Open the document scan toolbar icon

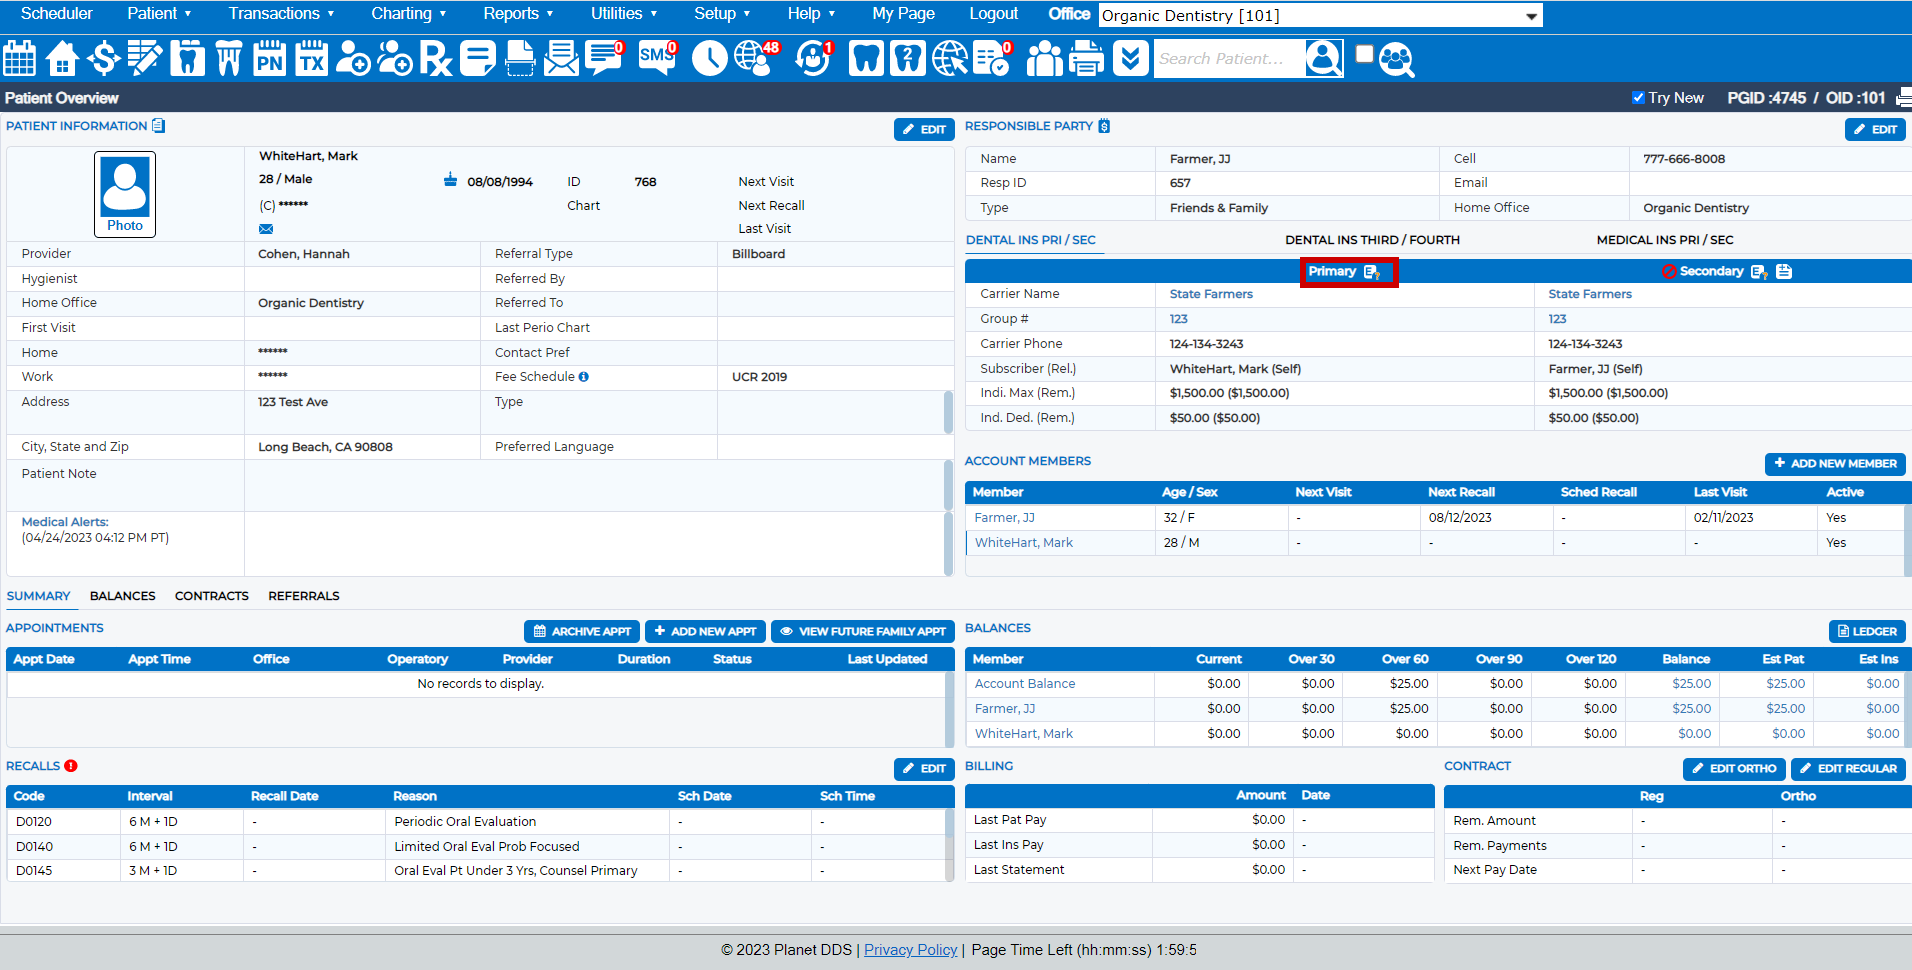[x=520, y=58]
